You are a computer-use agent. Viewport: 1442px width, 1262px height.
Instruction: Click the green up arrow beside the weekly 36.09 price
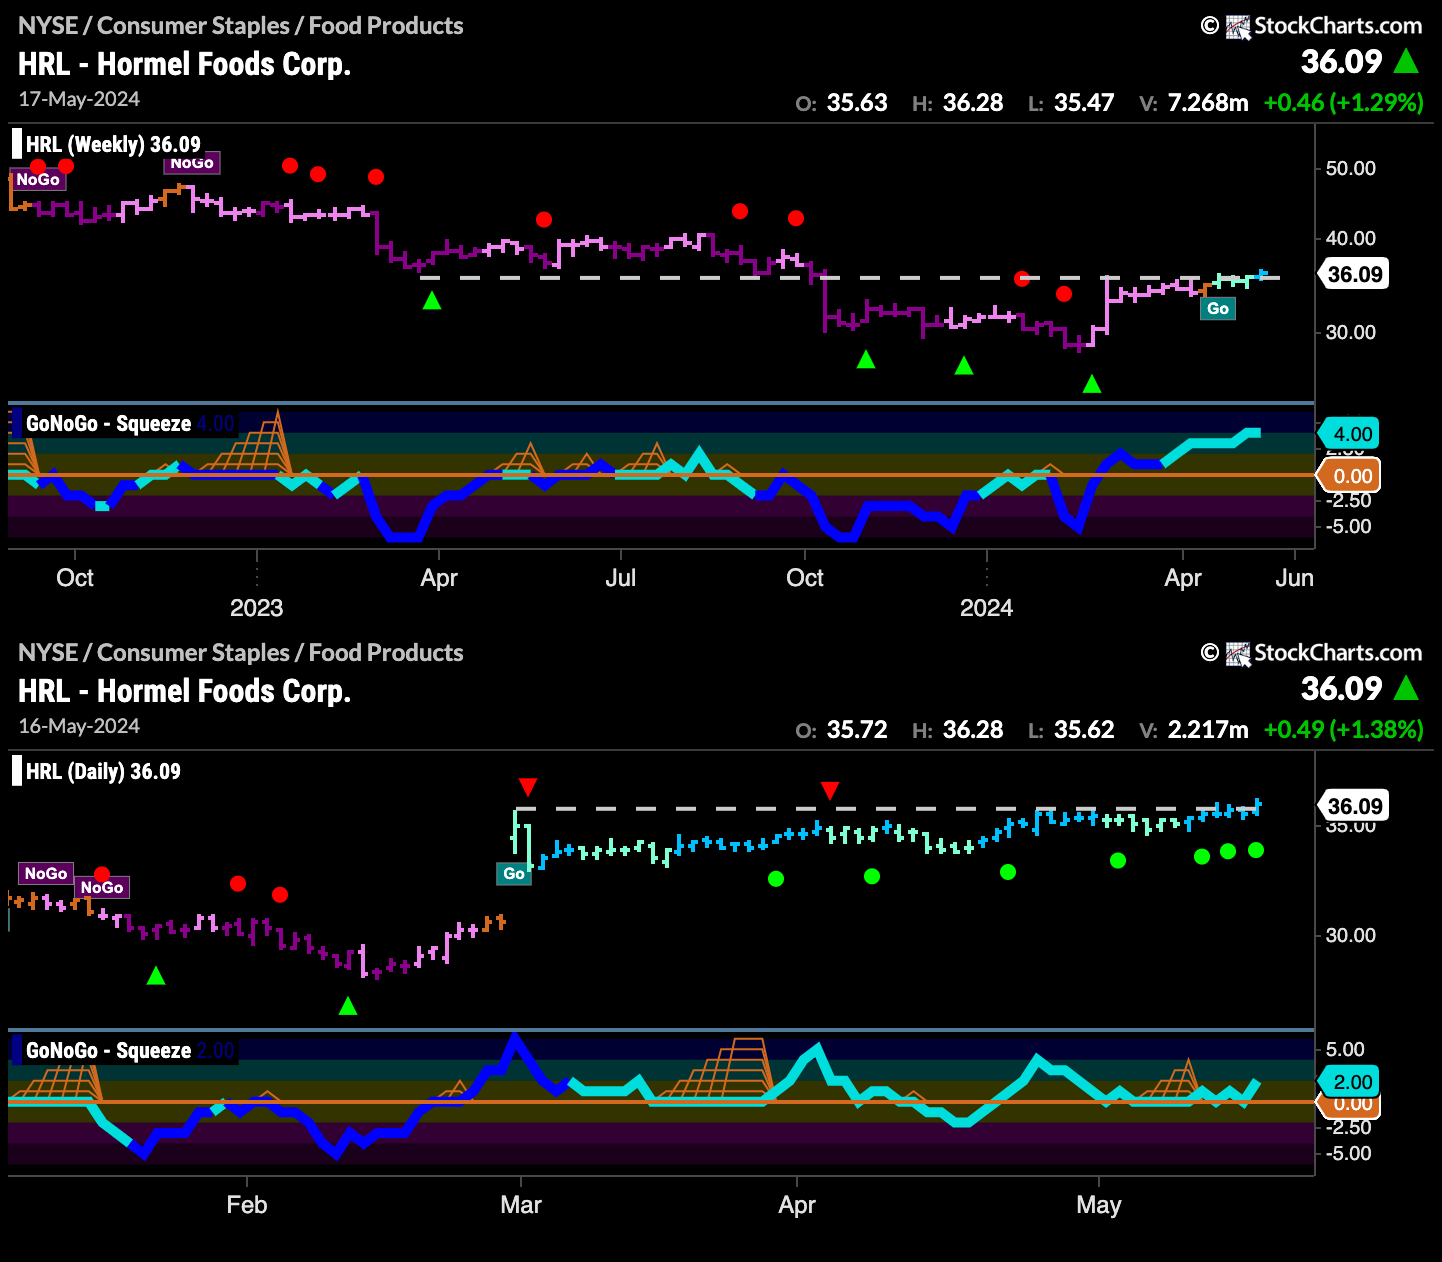pos(1406,62)
